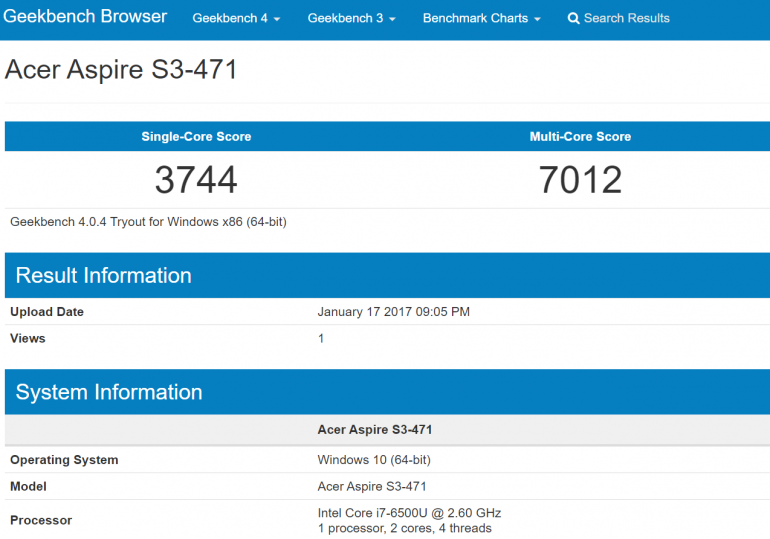770x539 pixels.
Task: Select the Intel Core i7-6500U @ 2.60 GHz text
Action: [409, 513]
